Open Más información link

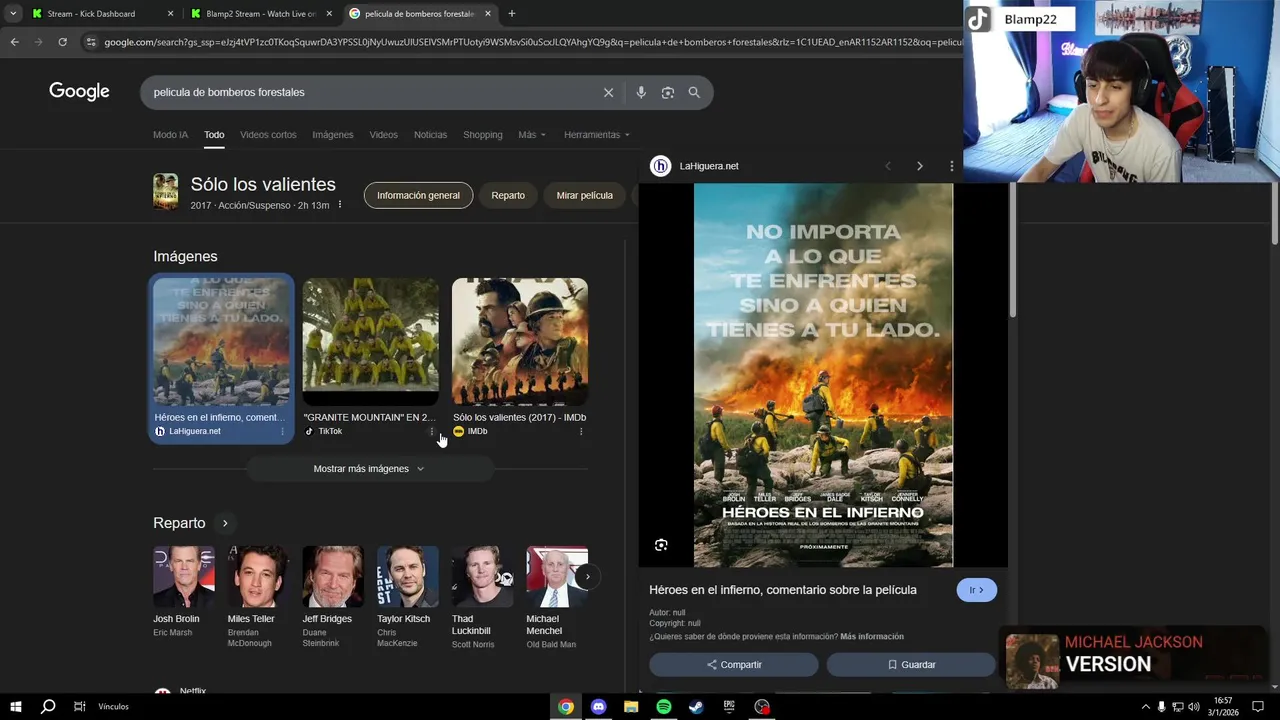[x=872, y=636]
